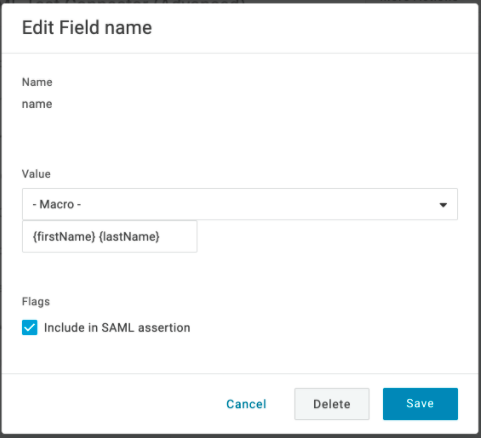
Task: Cancel editing the field
Action: (x=246, y=404)
